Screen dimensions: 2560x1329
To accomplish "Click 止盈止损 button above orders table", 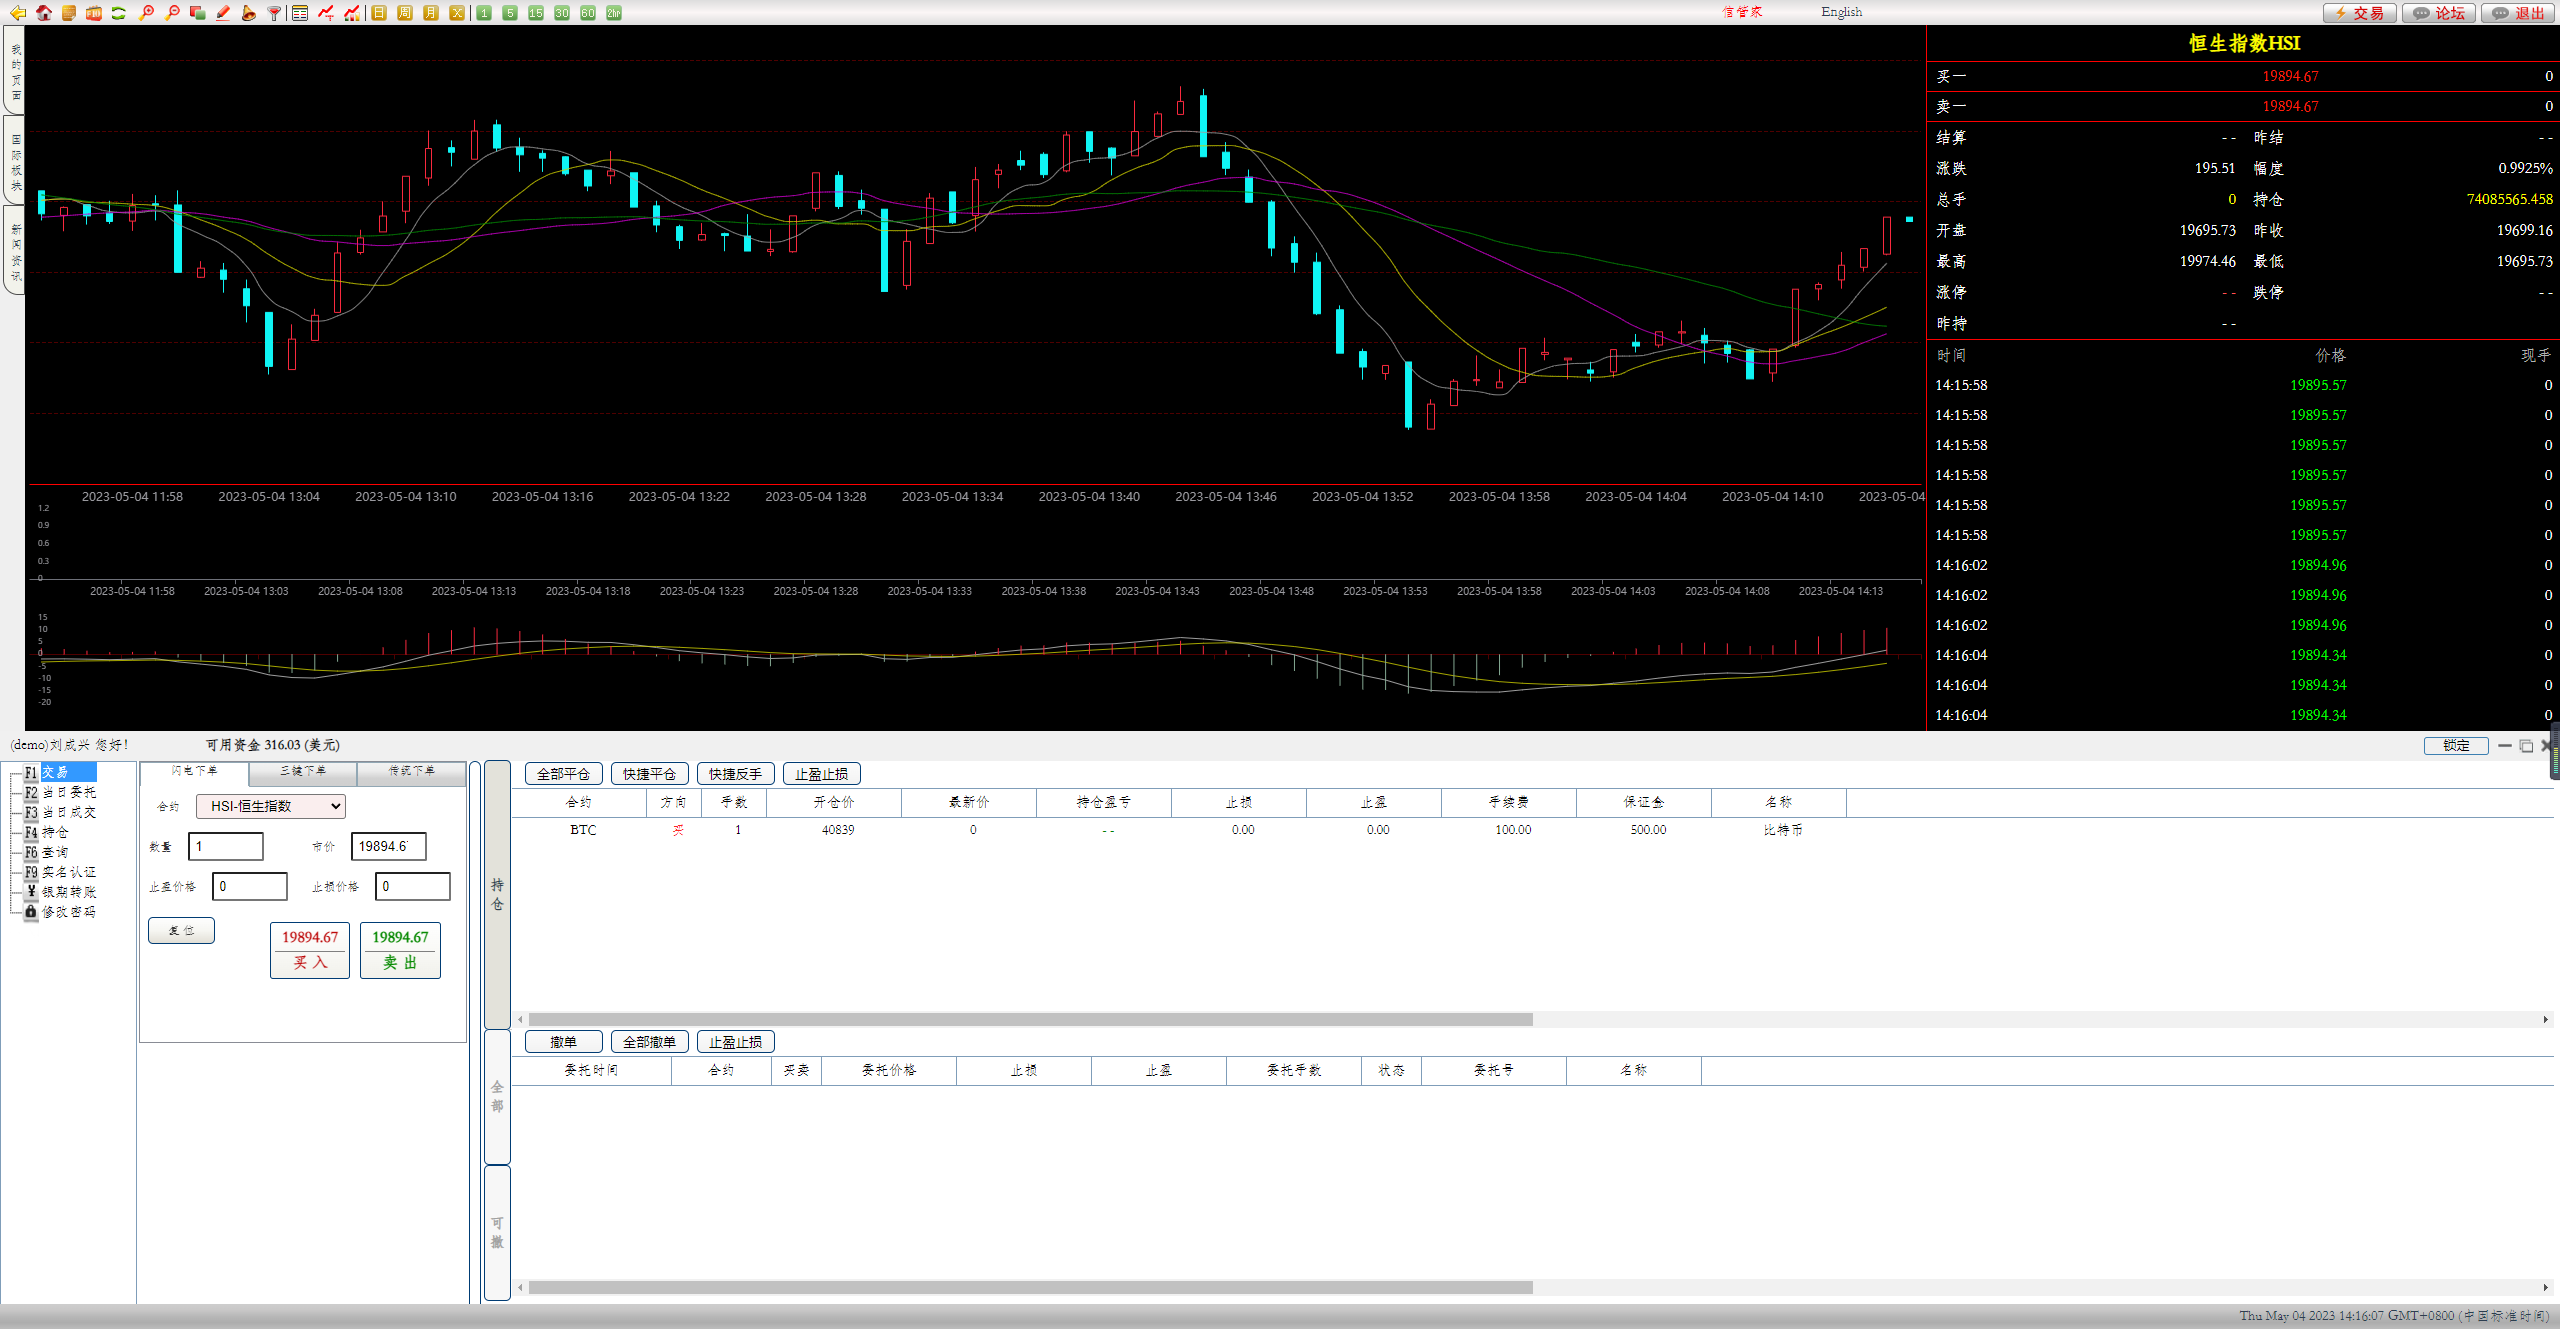I will 736,1042.
